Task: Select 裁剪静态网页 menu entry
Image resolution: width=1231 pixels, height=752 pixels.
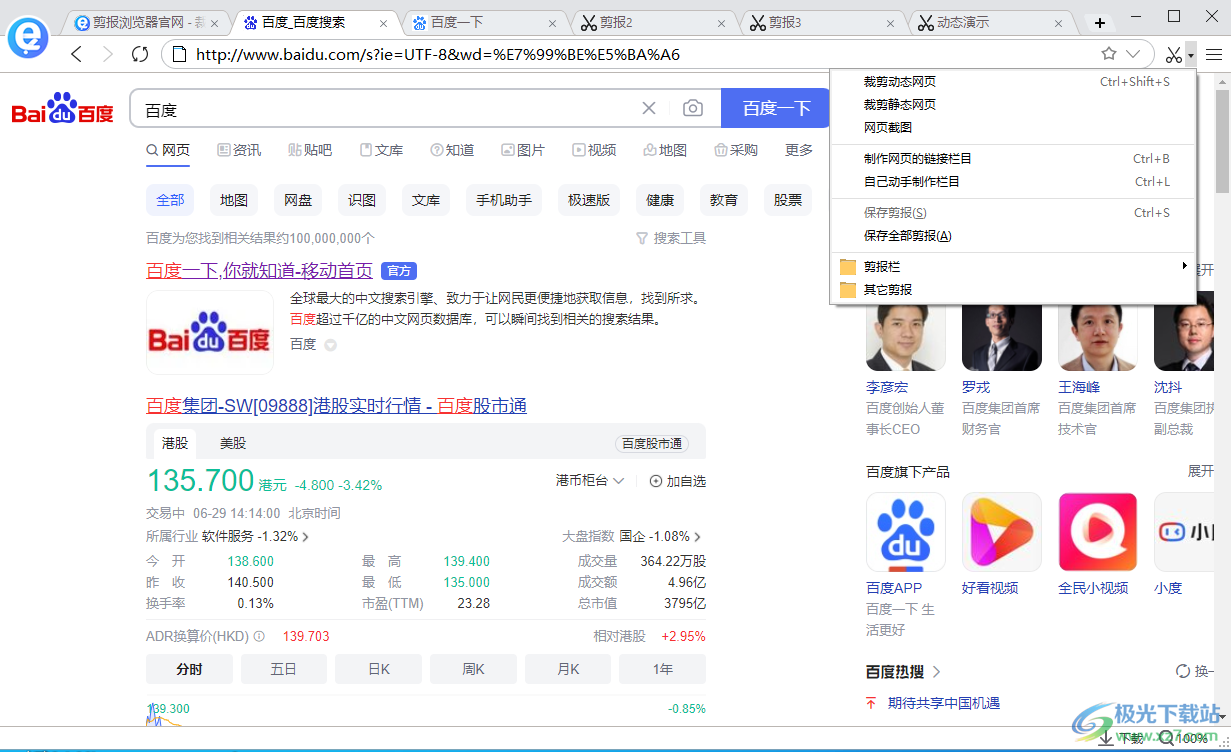Action: point(1013,104)
